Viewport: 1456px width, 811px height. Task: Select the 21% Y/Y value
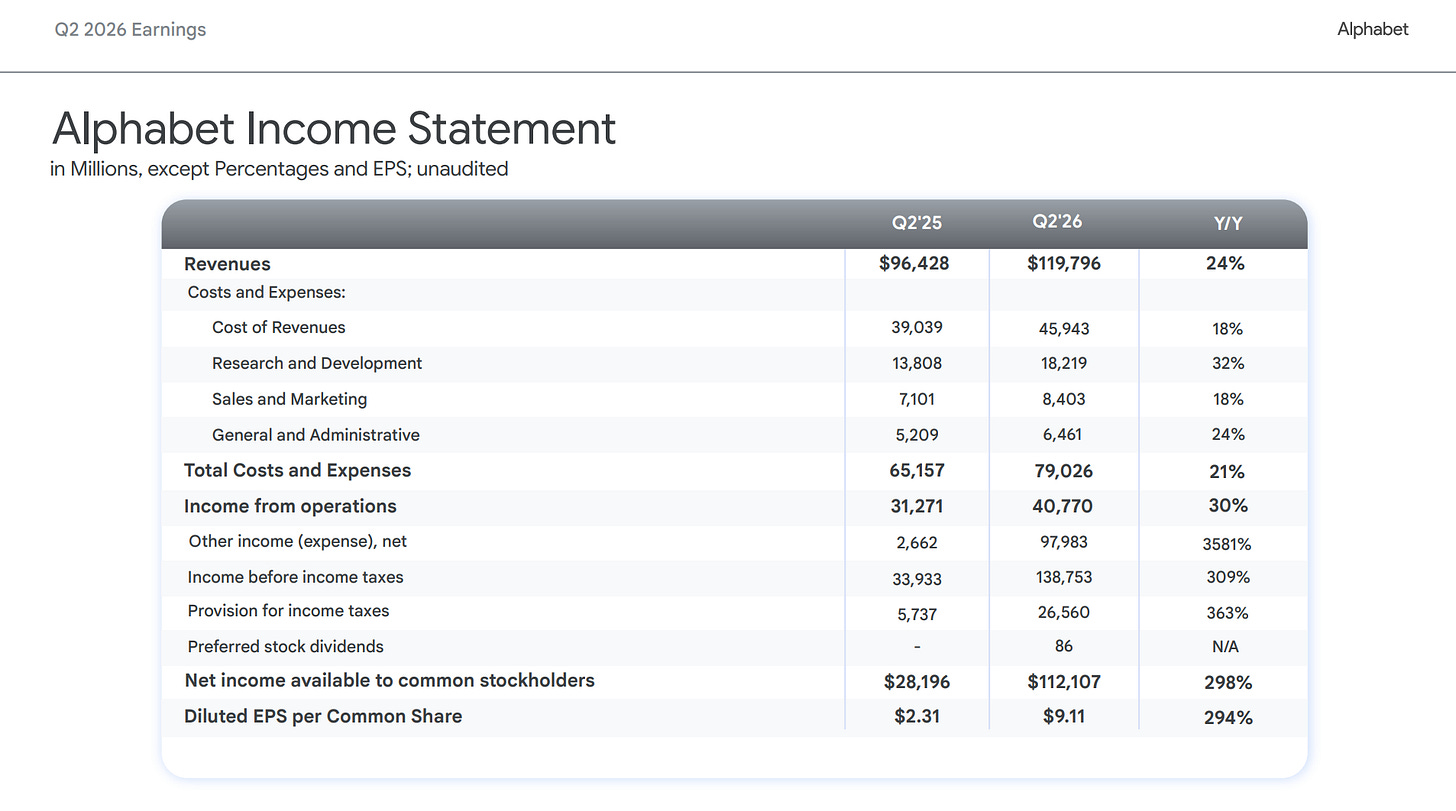pyautogui.click(x=1226, y=471)
